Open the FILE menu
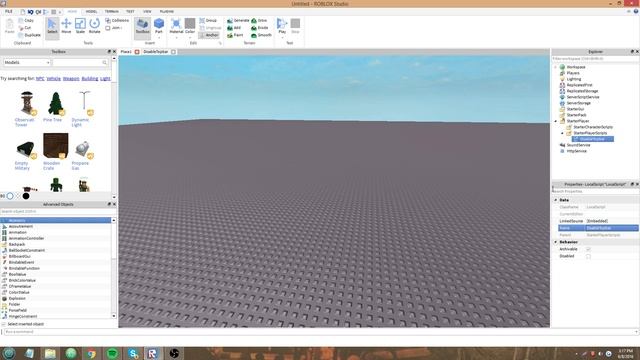The width and height of the screenshot is (640, 360). pos(9,11)
